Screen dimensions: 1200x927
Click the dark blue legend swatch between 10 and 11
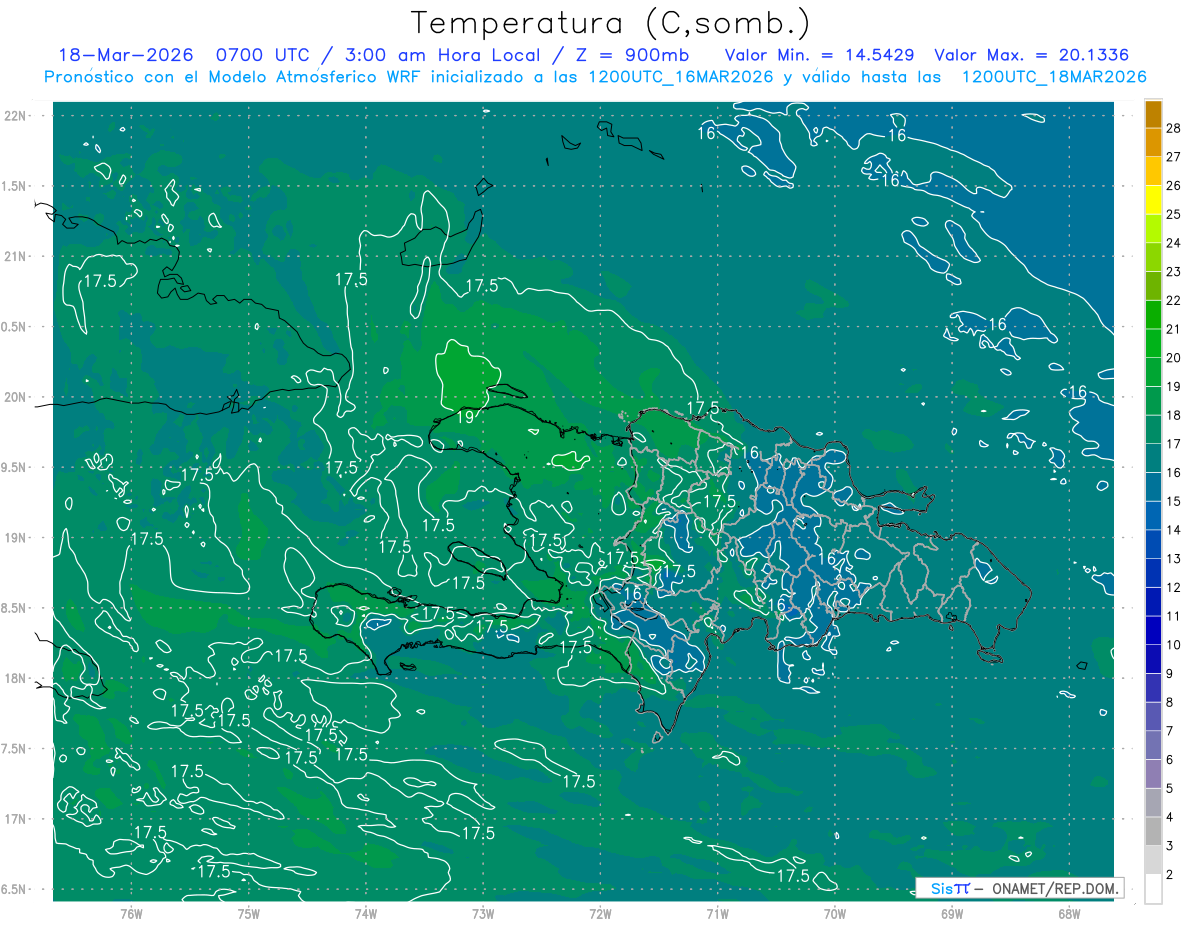pyautogui.click(x=1153, y=631)
